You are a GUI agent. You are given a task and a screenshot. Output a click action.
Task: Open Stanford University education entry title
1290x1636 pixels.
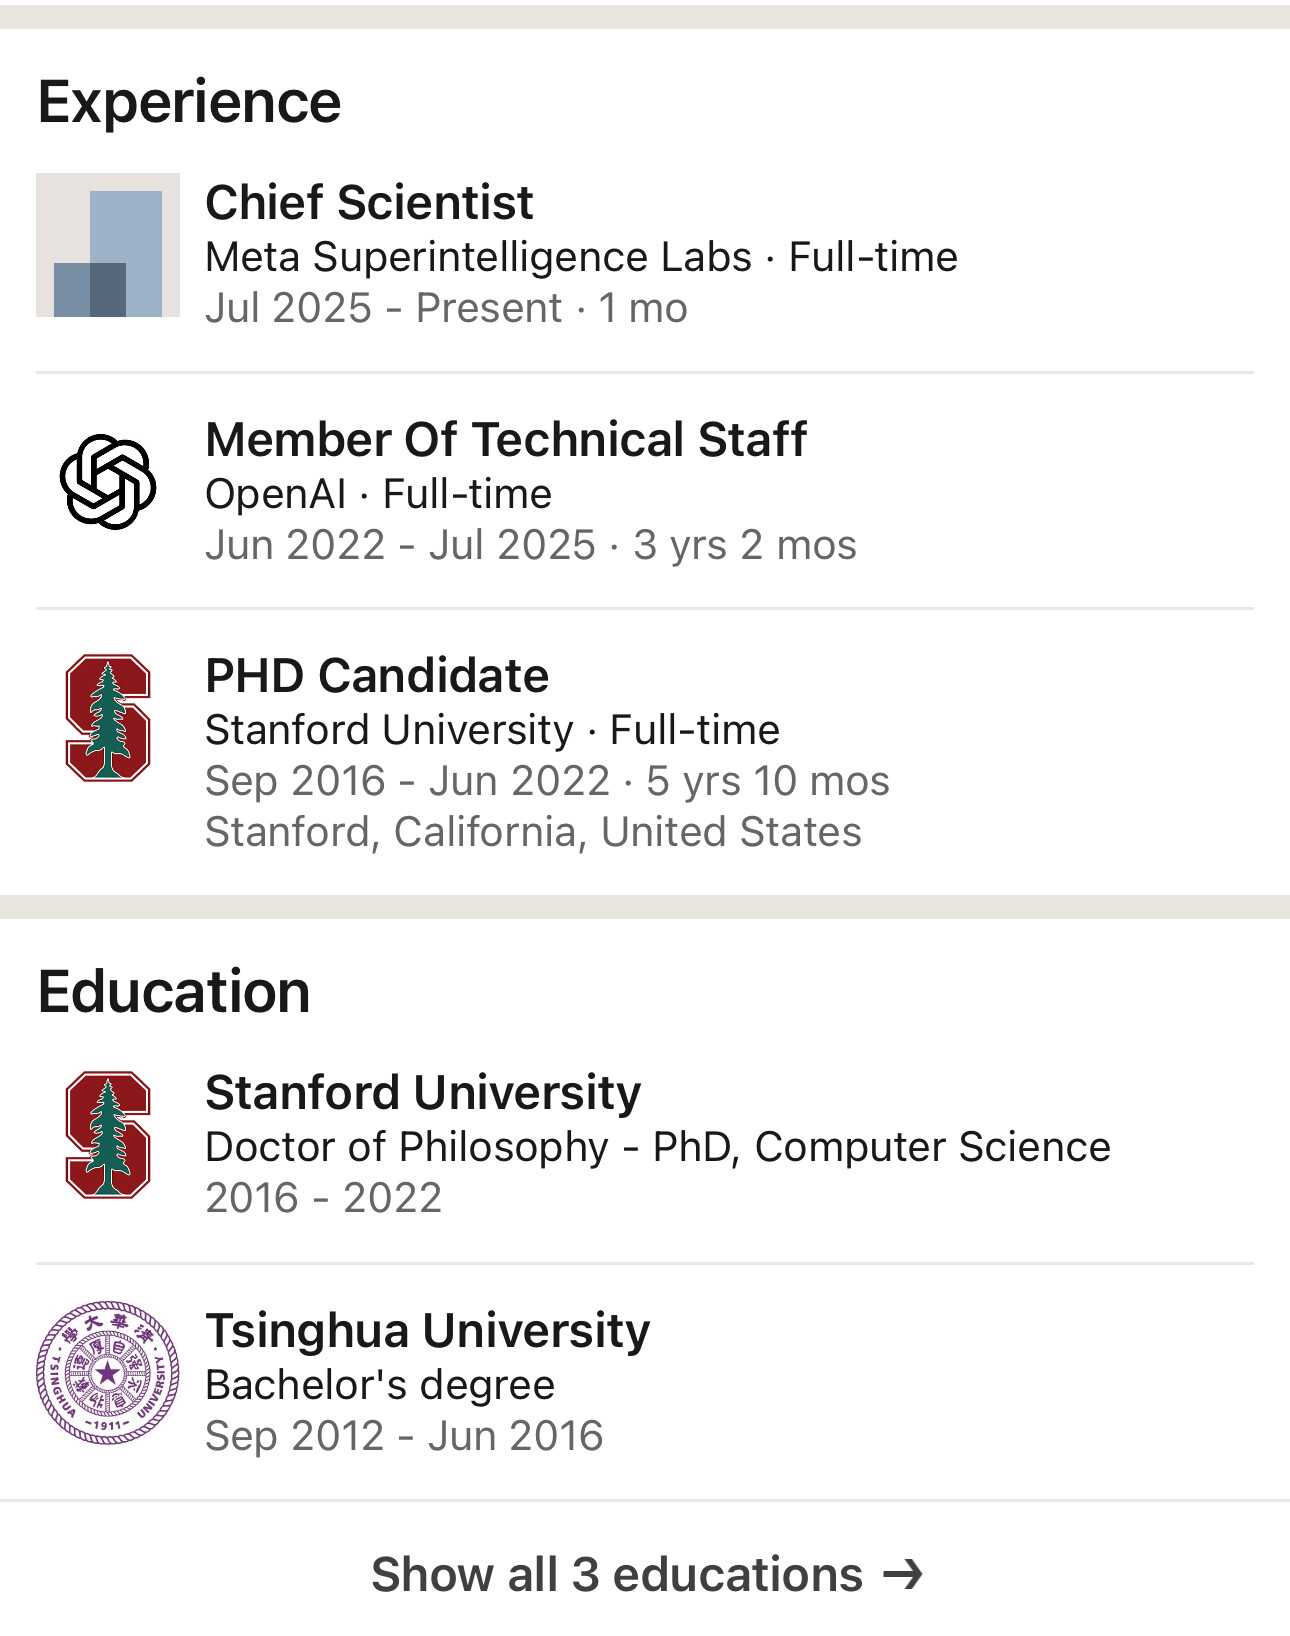(x=423, y=1093)
